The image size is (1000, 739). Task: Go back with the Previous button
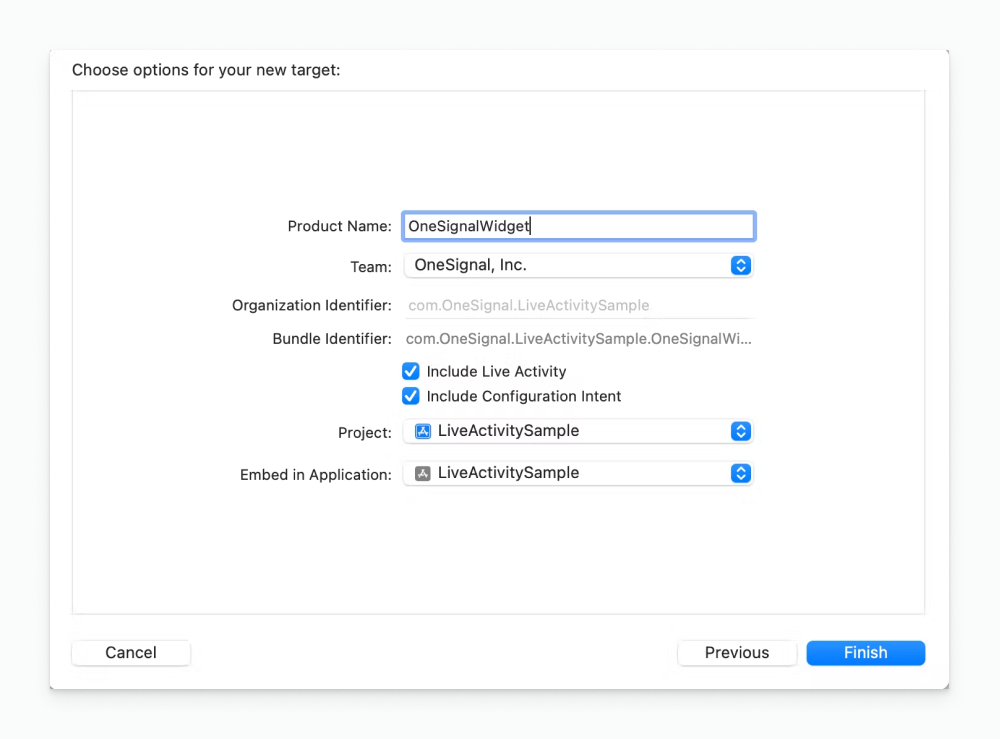(x=737, y=653)
